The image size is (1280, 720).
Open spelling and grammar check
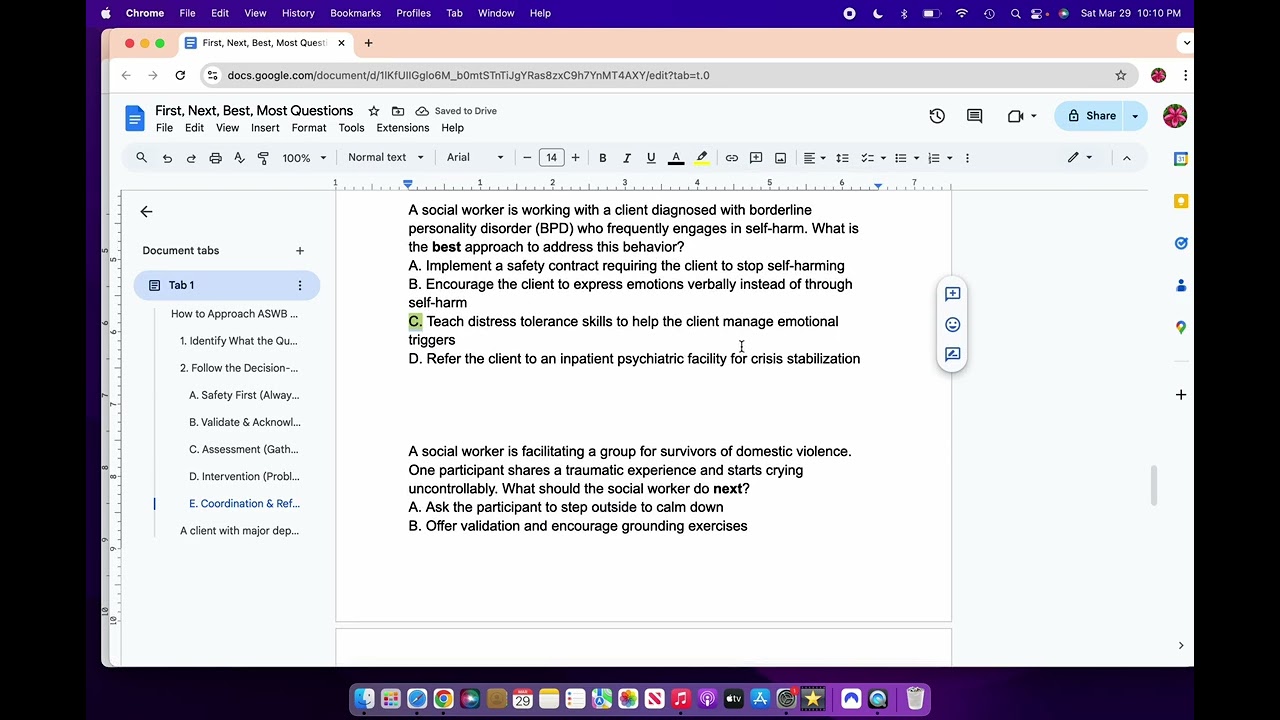tap(239, 158)
